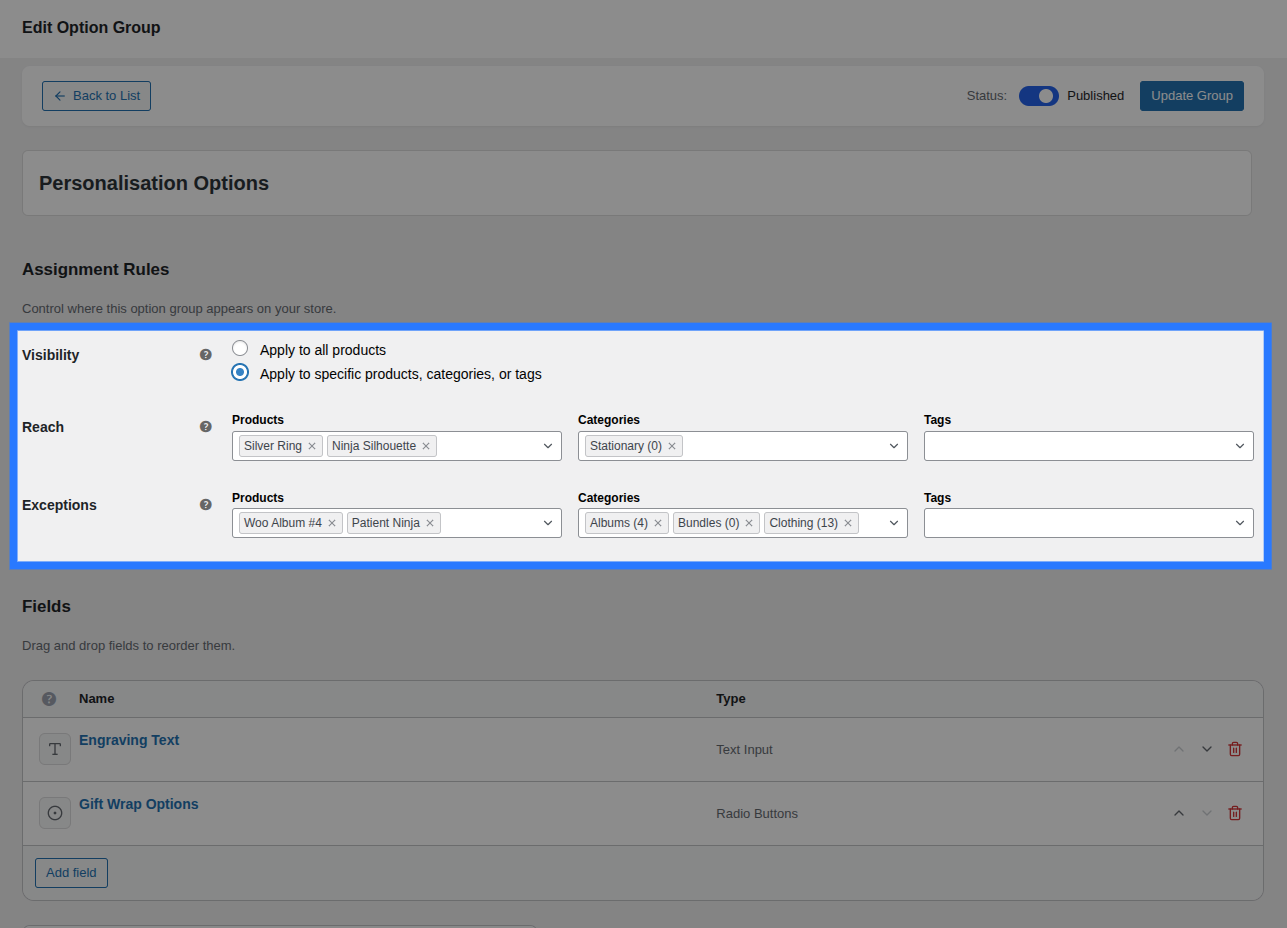Open the Visibility help tooltip icon
1287x928 pixels.
click(206, 355)
